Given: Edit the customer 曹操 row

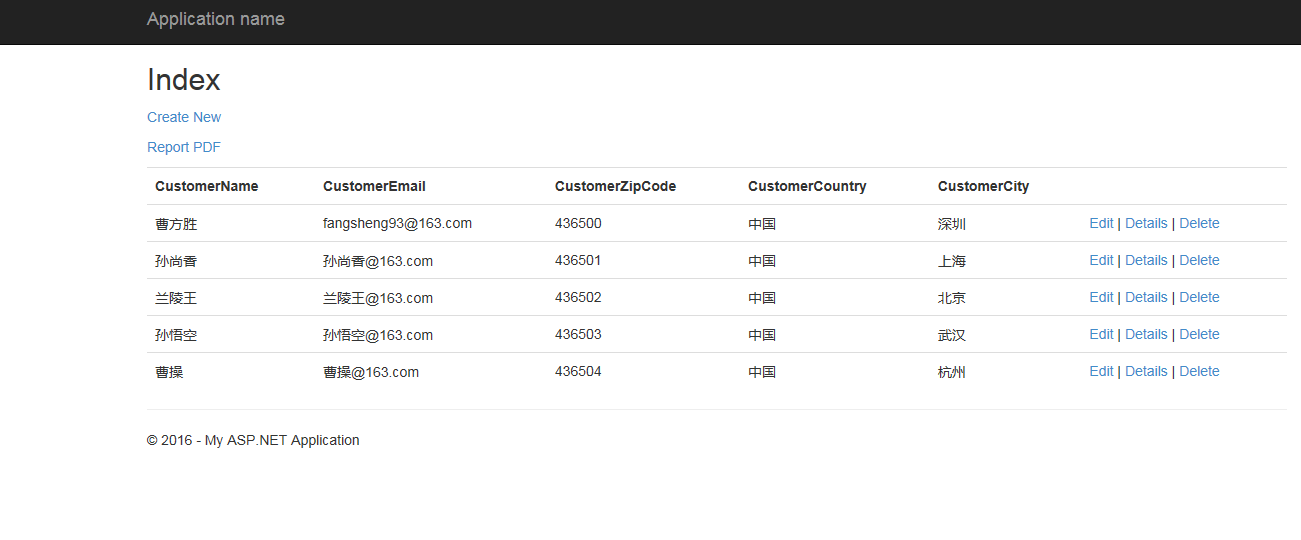Looking at the screenshot, I should [1101, 371].
